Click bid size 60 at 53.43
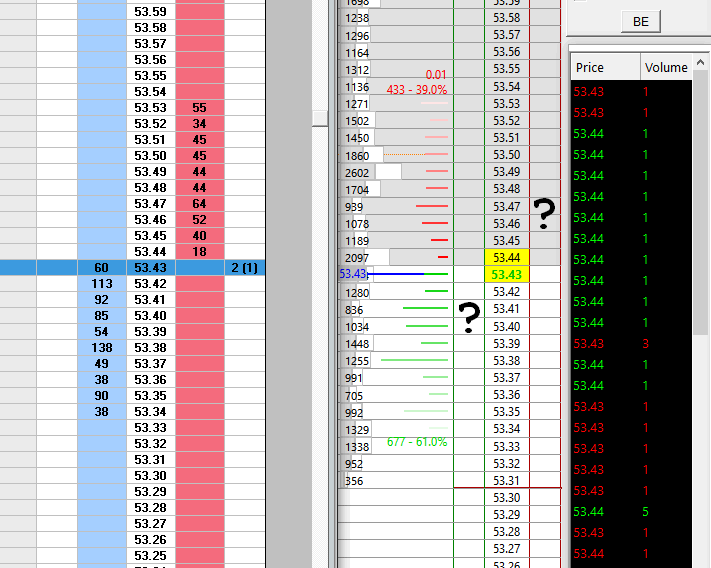 102,267
